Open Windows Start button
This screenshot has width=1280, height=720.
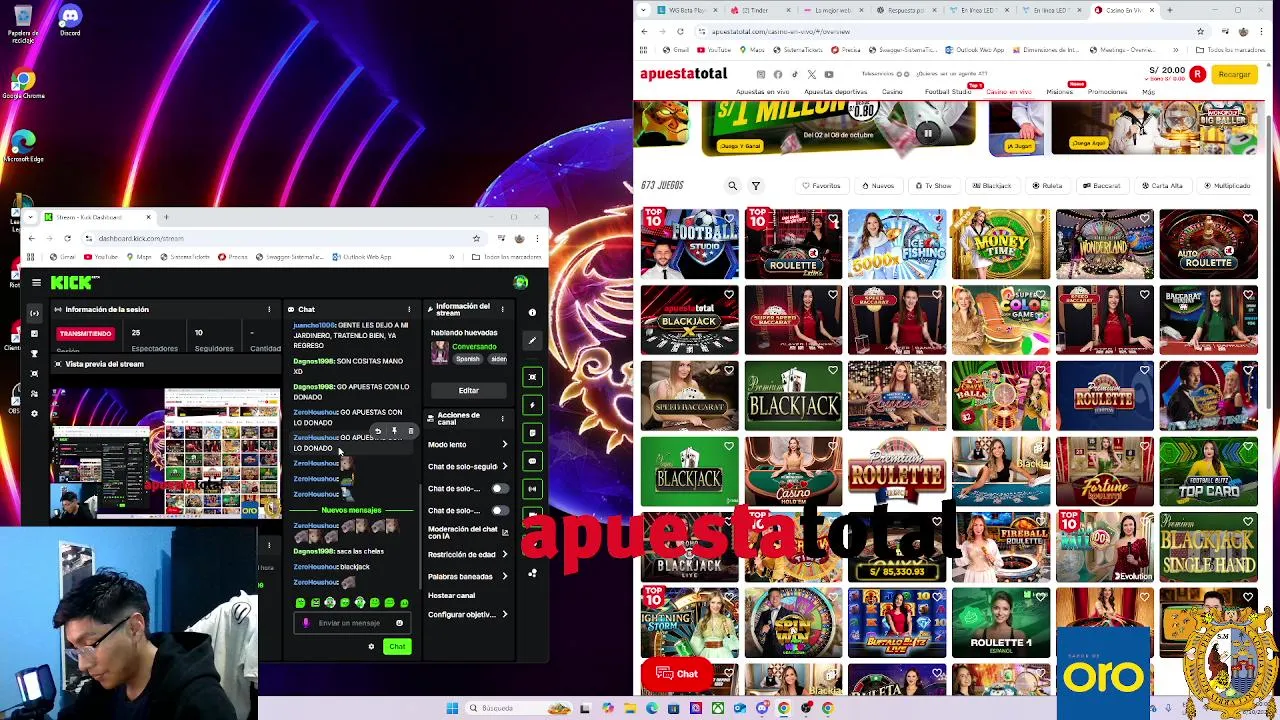pos(452,708)
